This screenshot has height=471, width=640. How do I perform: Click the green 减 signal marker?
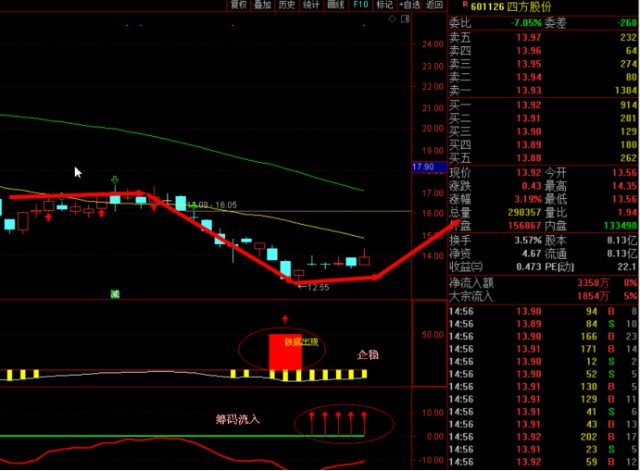(x=115, y=294)
